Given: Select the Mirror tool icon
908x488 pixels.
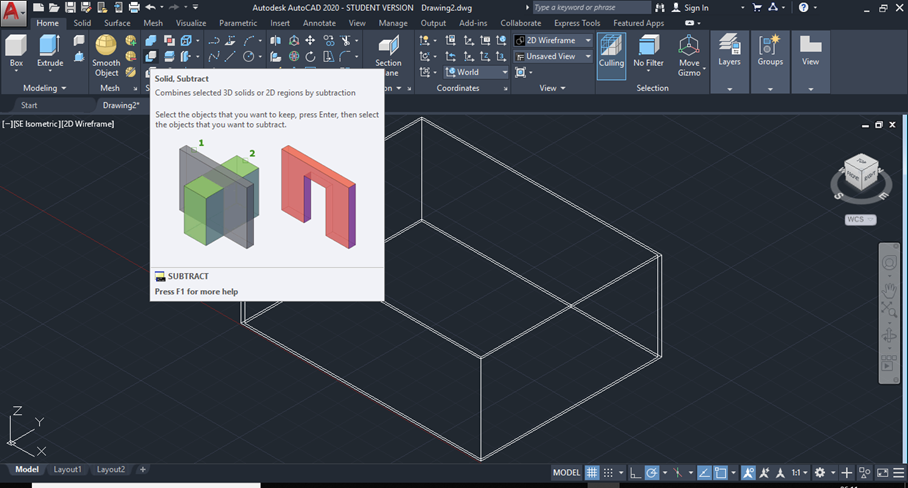Looking at the screenshot, I should coord(276,41).
